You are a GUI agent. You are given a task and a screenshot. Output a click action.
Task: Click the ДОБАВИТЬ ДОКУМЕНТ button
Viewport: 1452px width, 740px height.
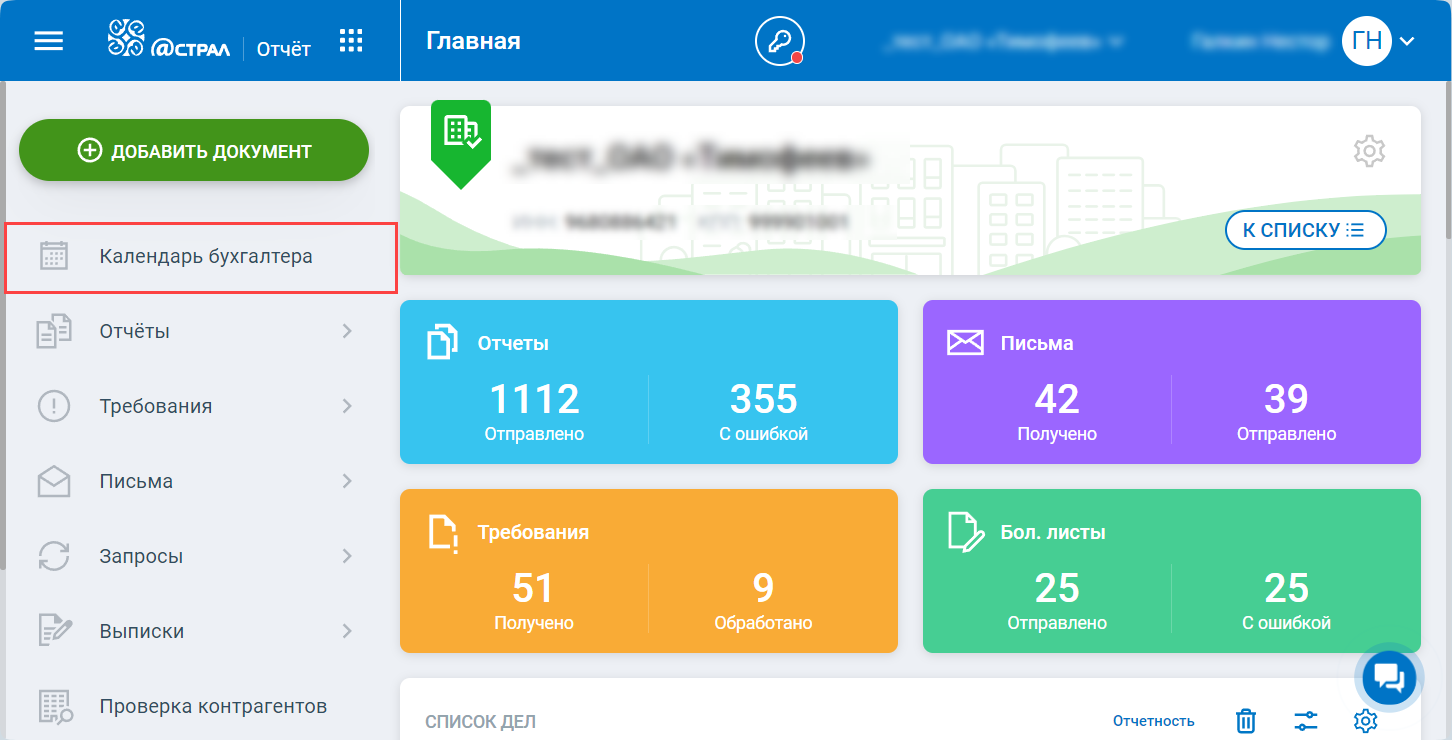coord(194,150)
